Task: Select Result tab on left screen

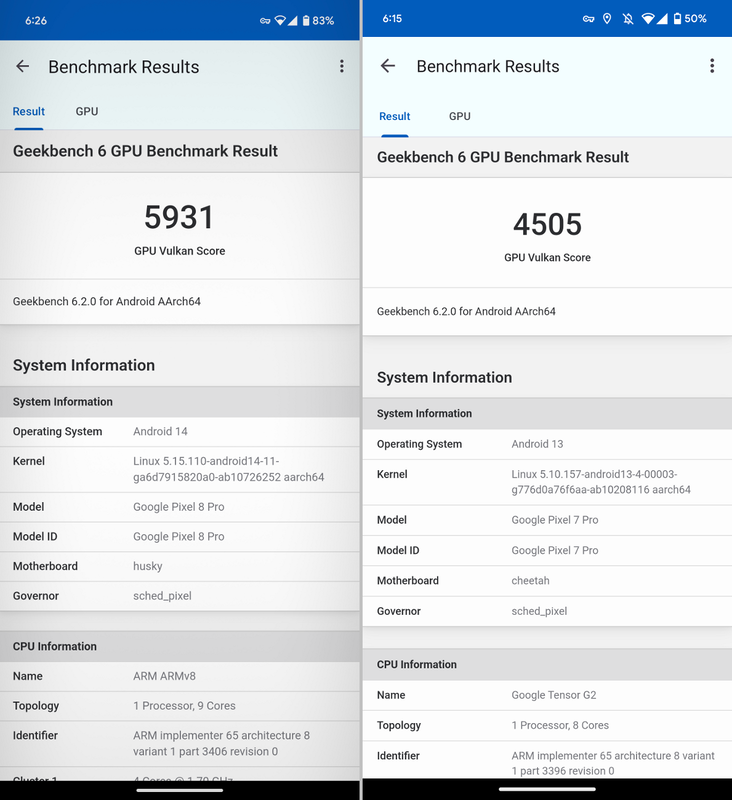Action: [29, 112]
